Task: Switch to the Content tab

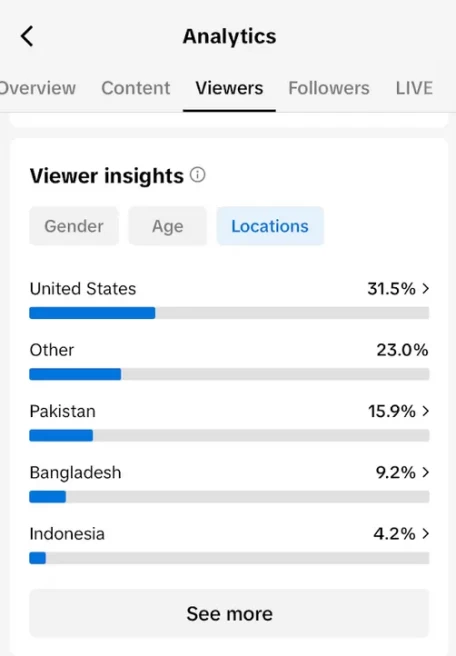Action: 136,88
